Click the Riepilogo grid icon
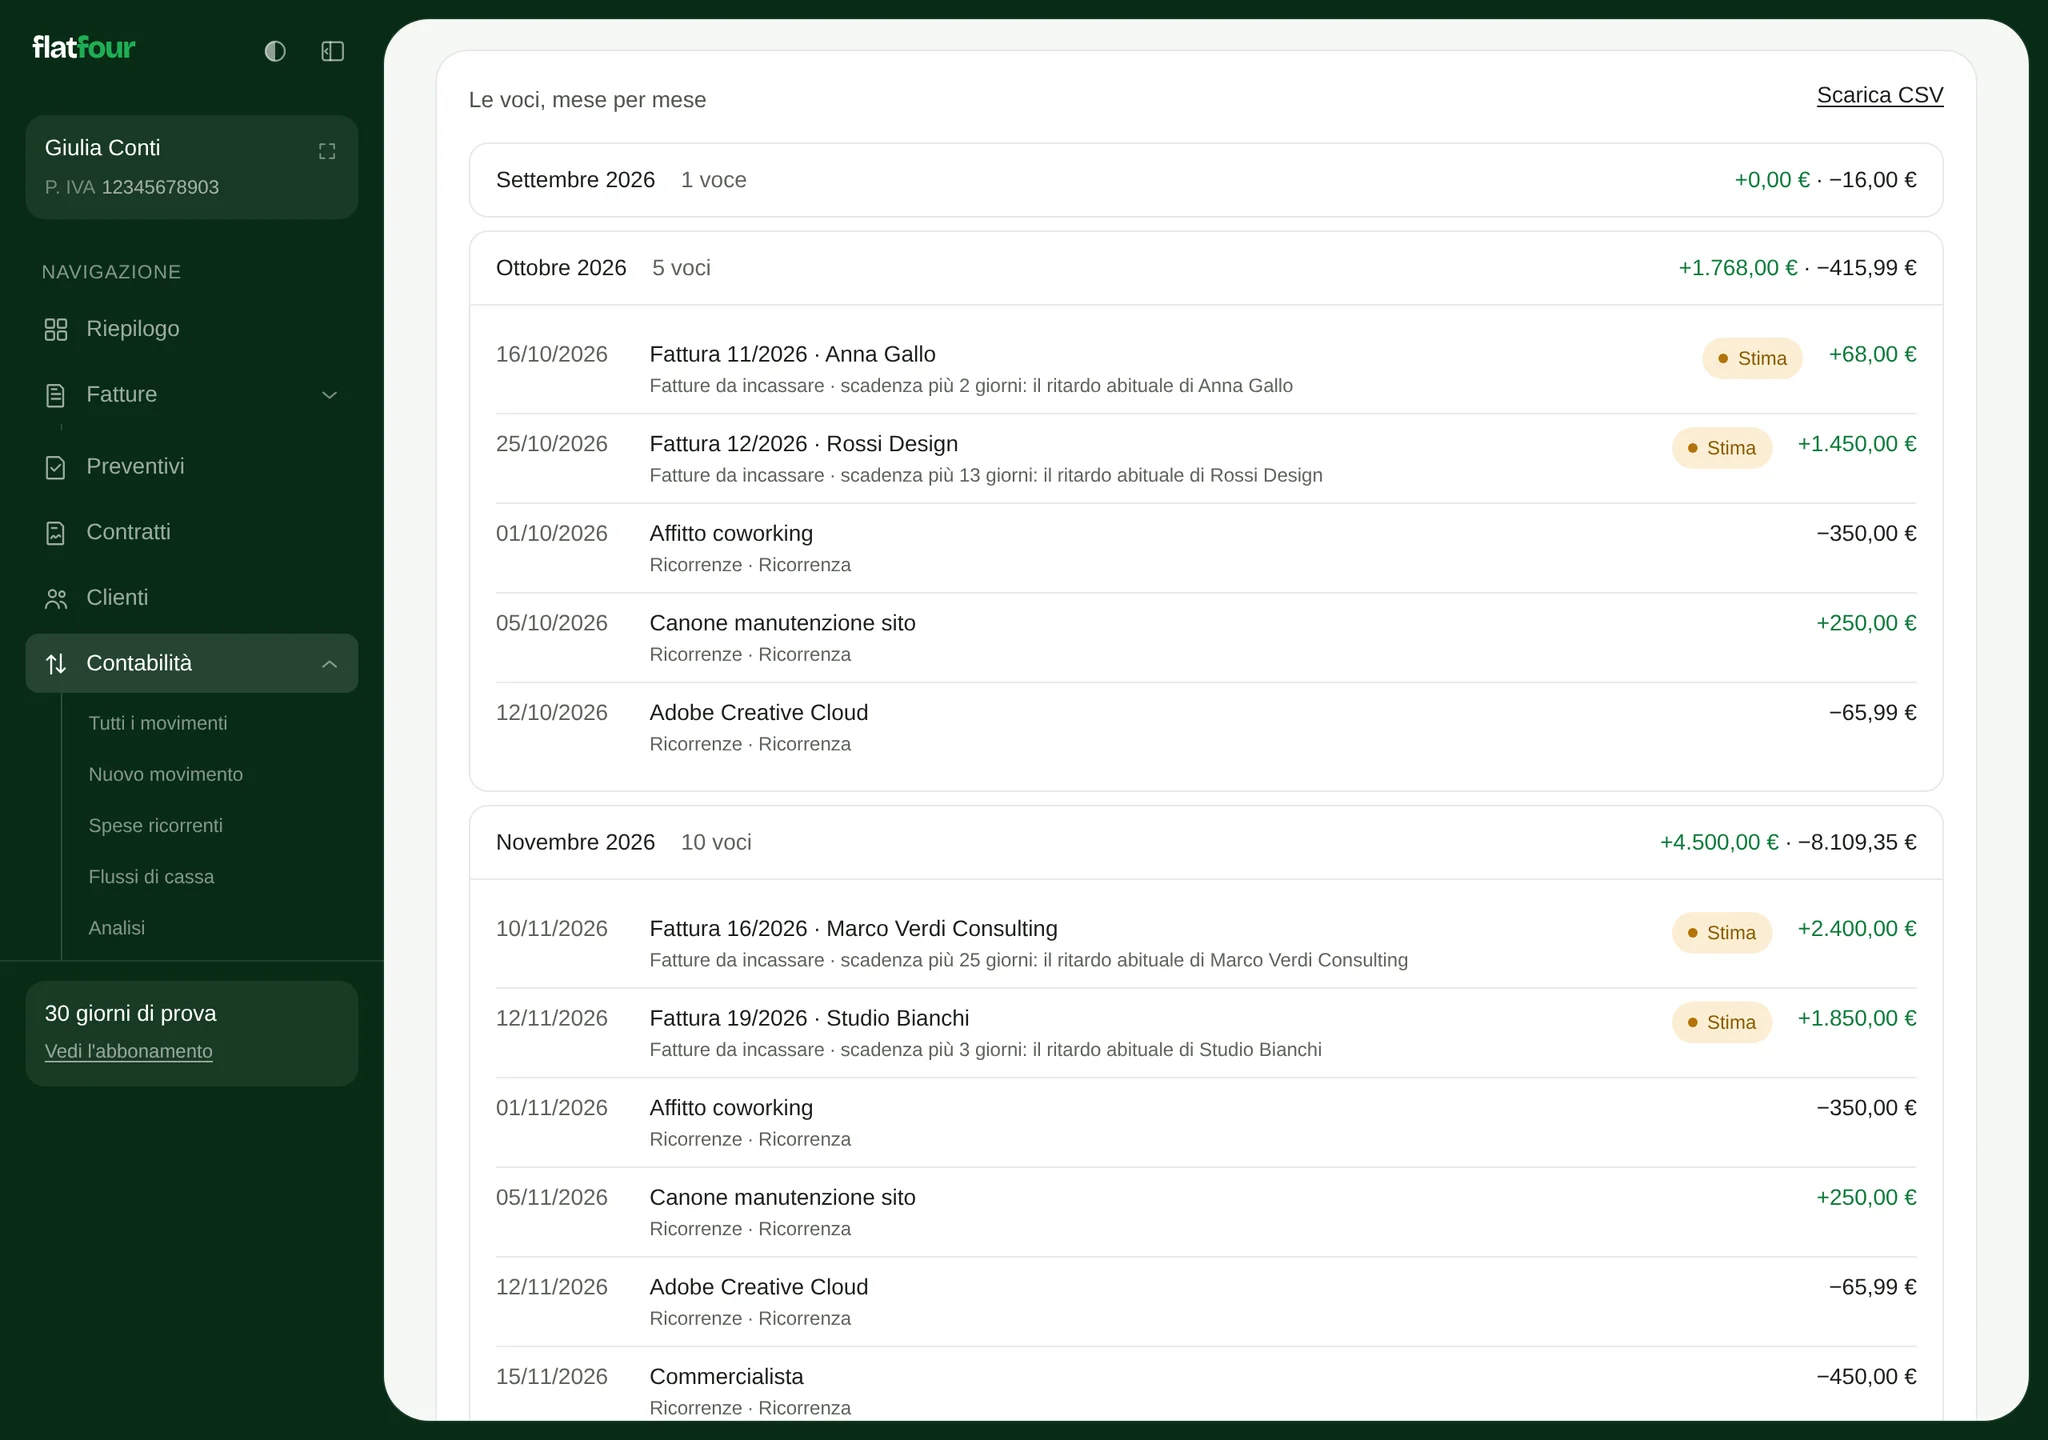 (x=56, y=329)
